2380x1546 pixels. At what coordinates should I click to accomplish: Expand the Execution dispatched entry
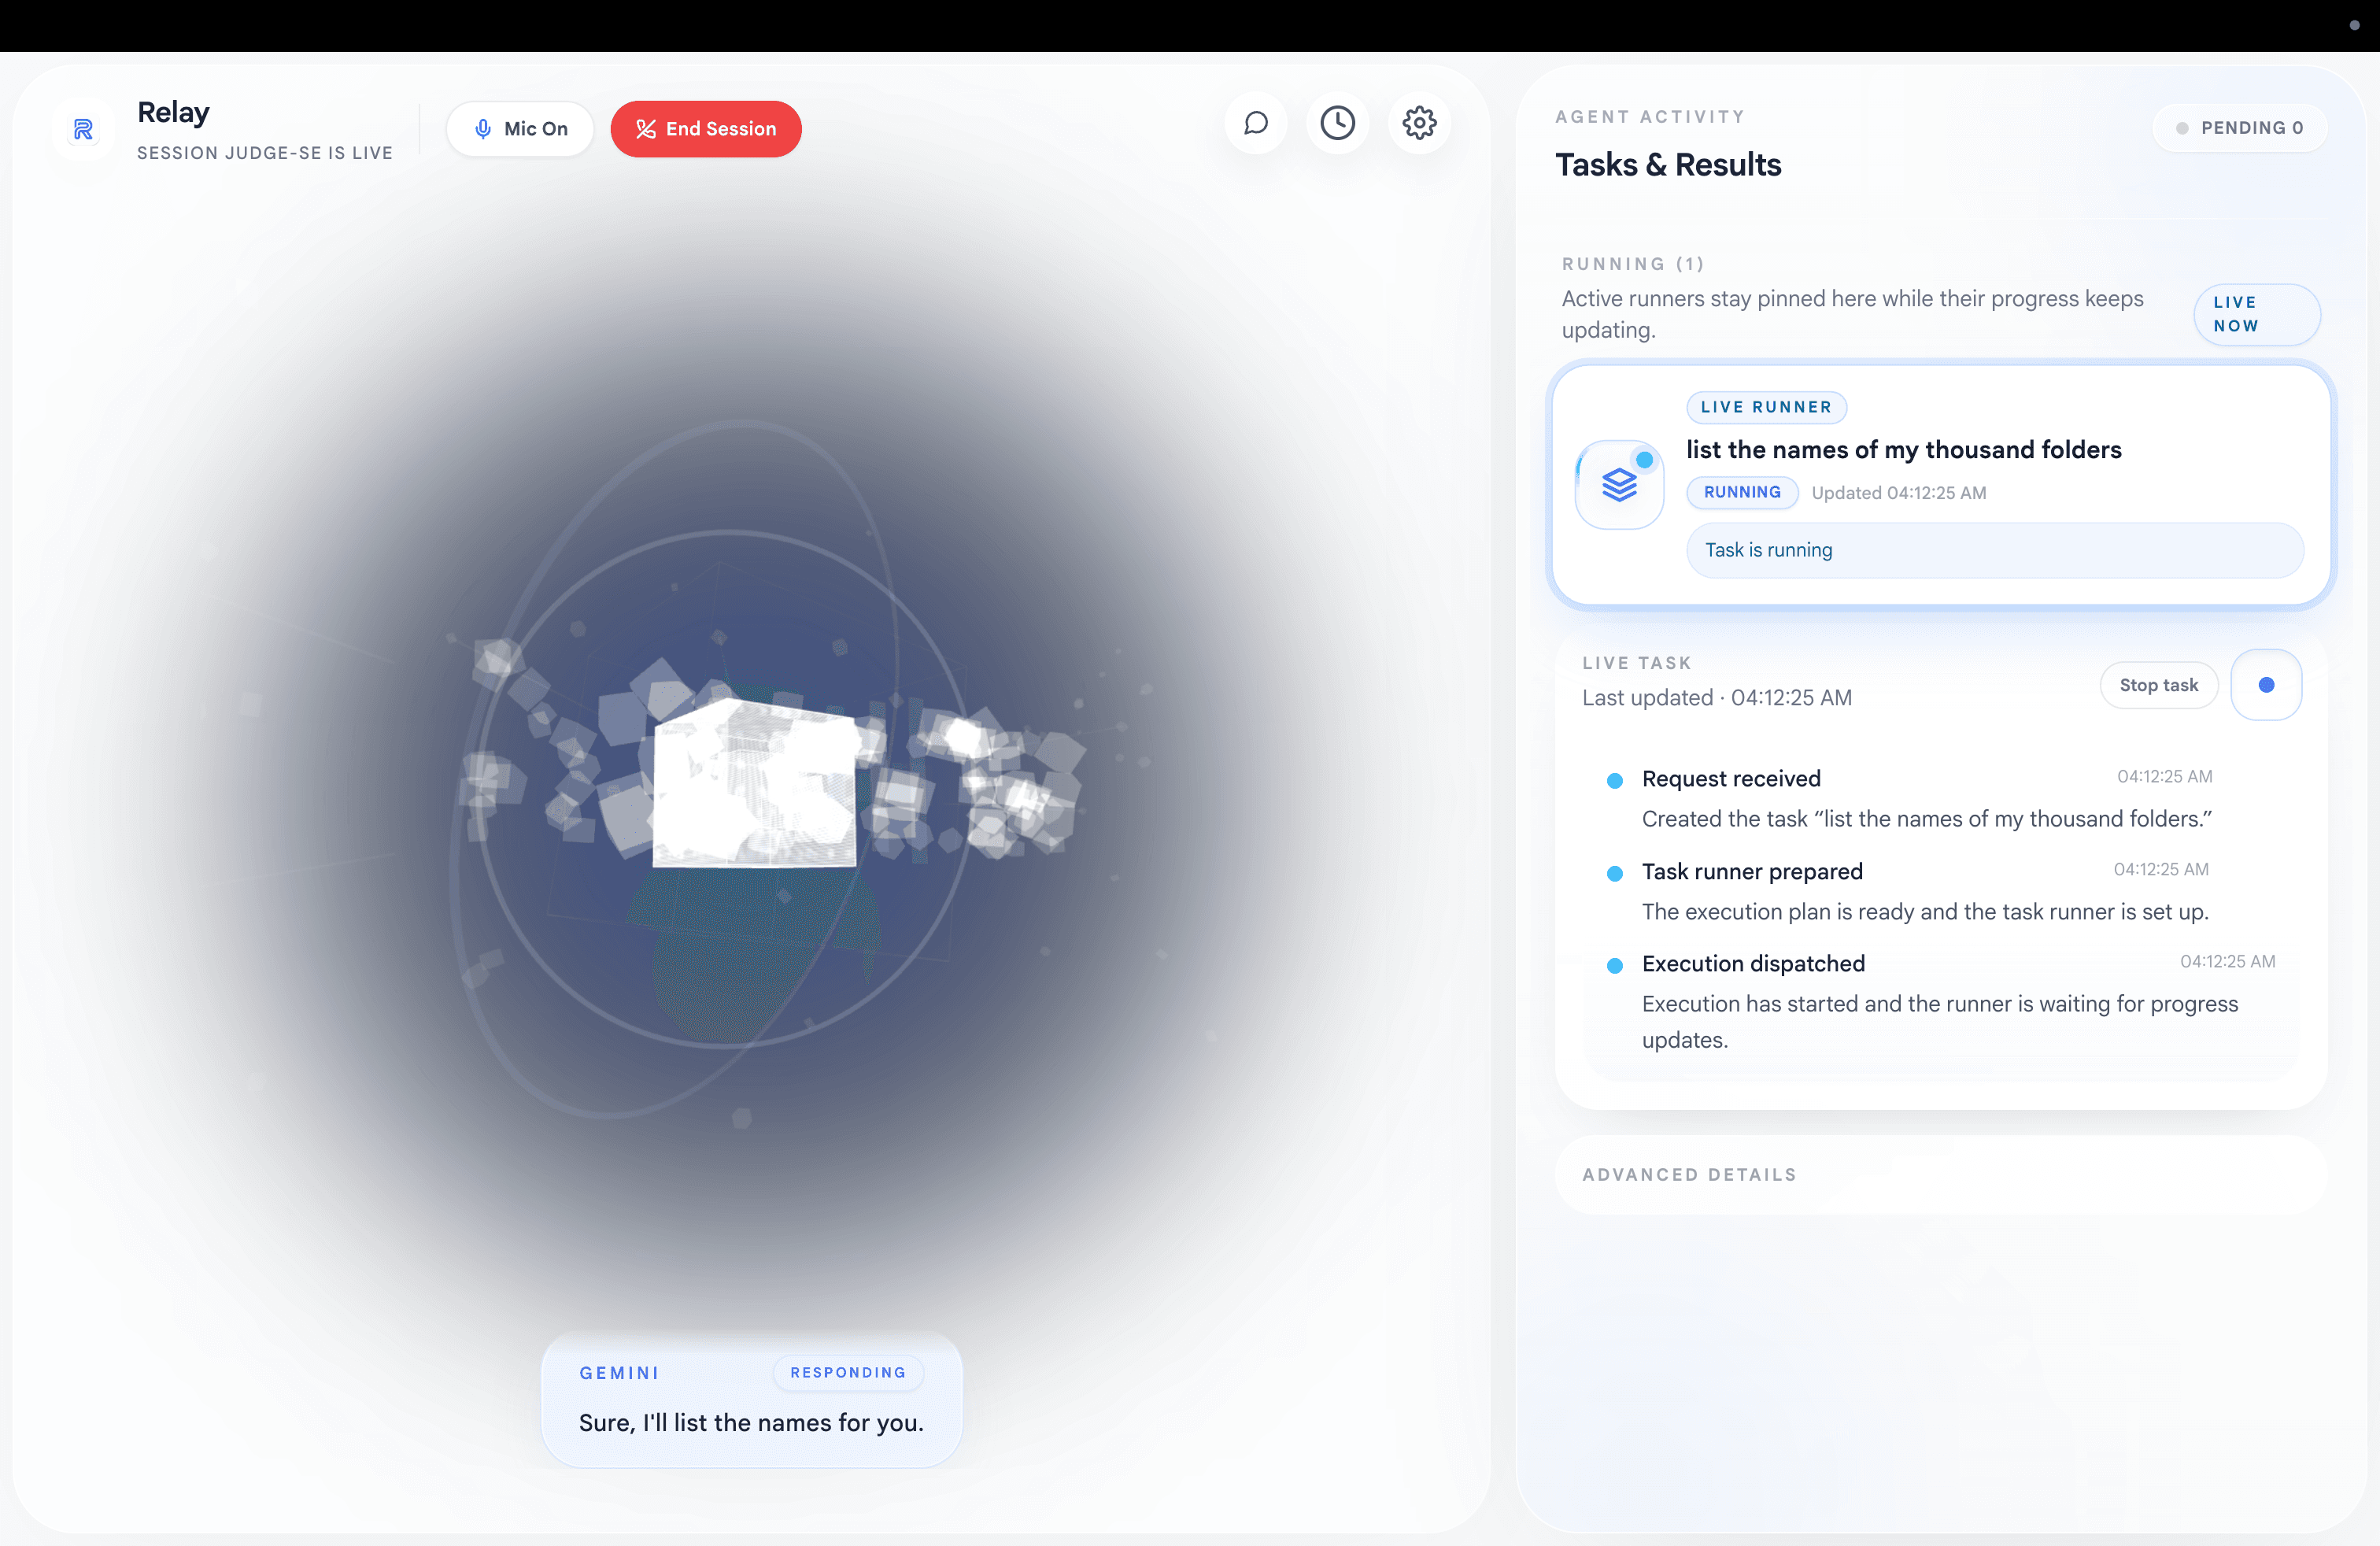[x=1753, y=964]
